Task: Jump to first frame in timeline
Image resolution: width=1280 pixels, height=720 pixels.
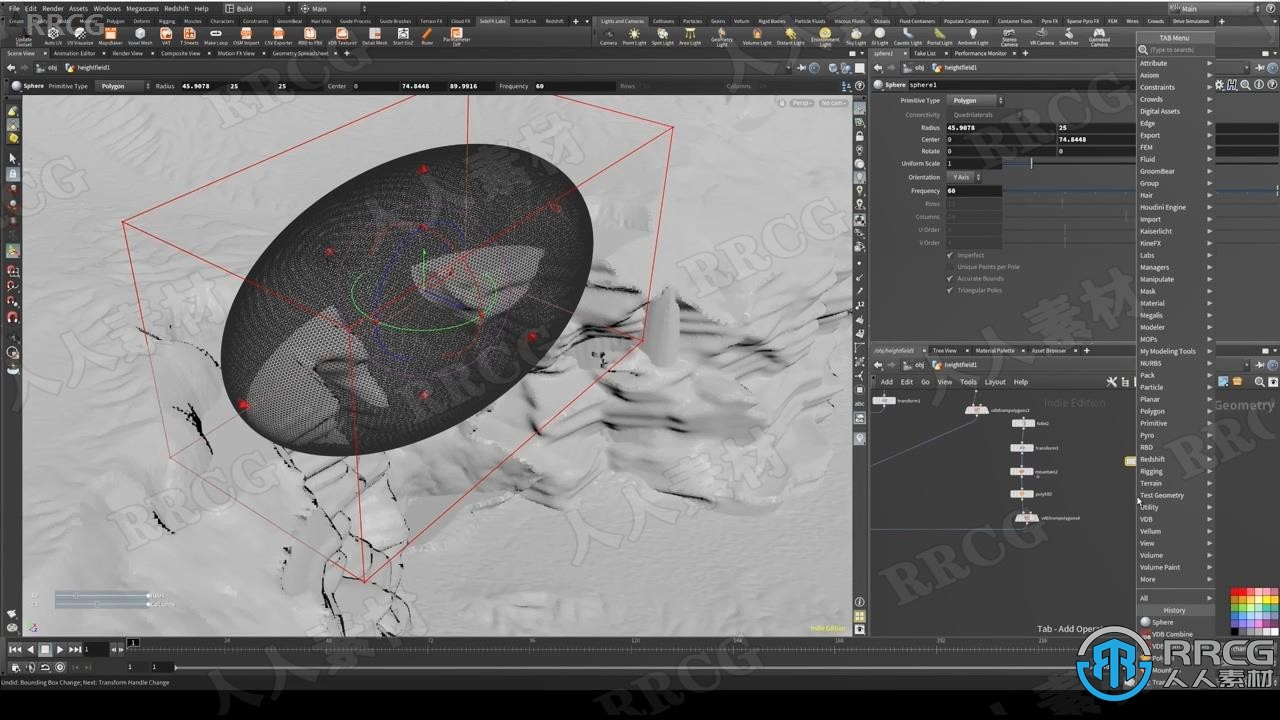Action: pos(15,649)
